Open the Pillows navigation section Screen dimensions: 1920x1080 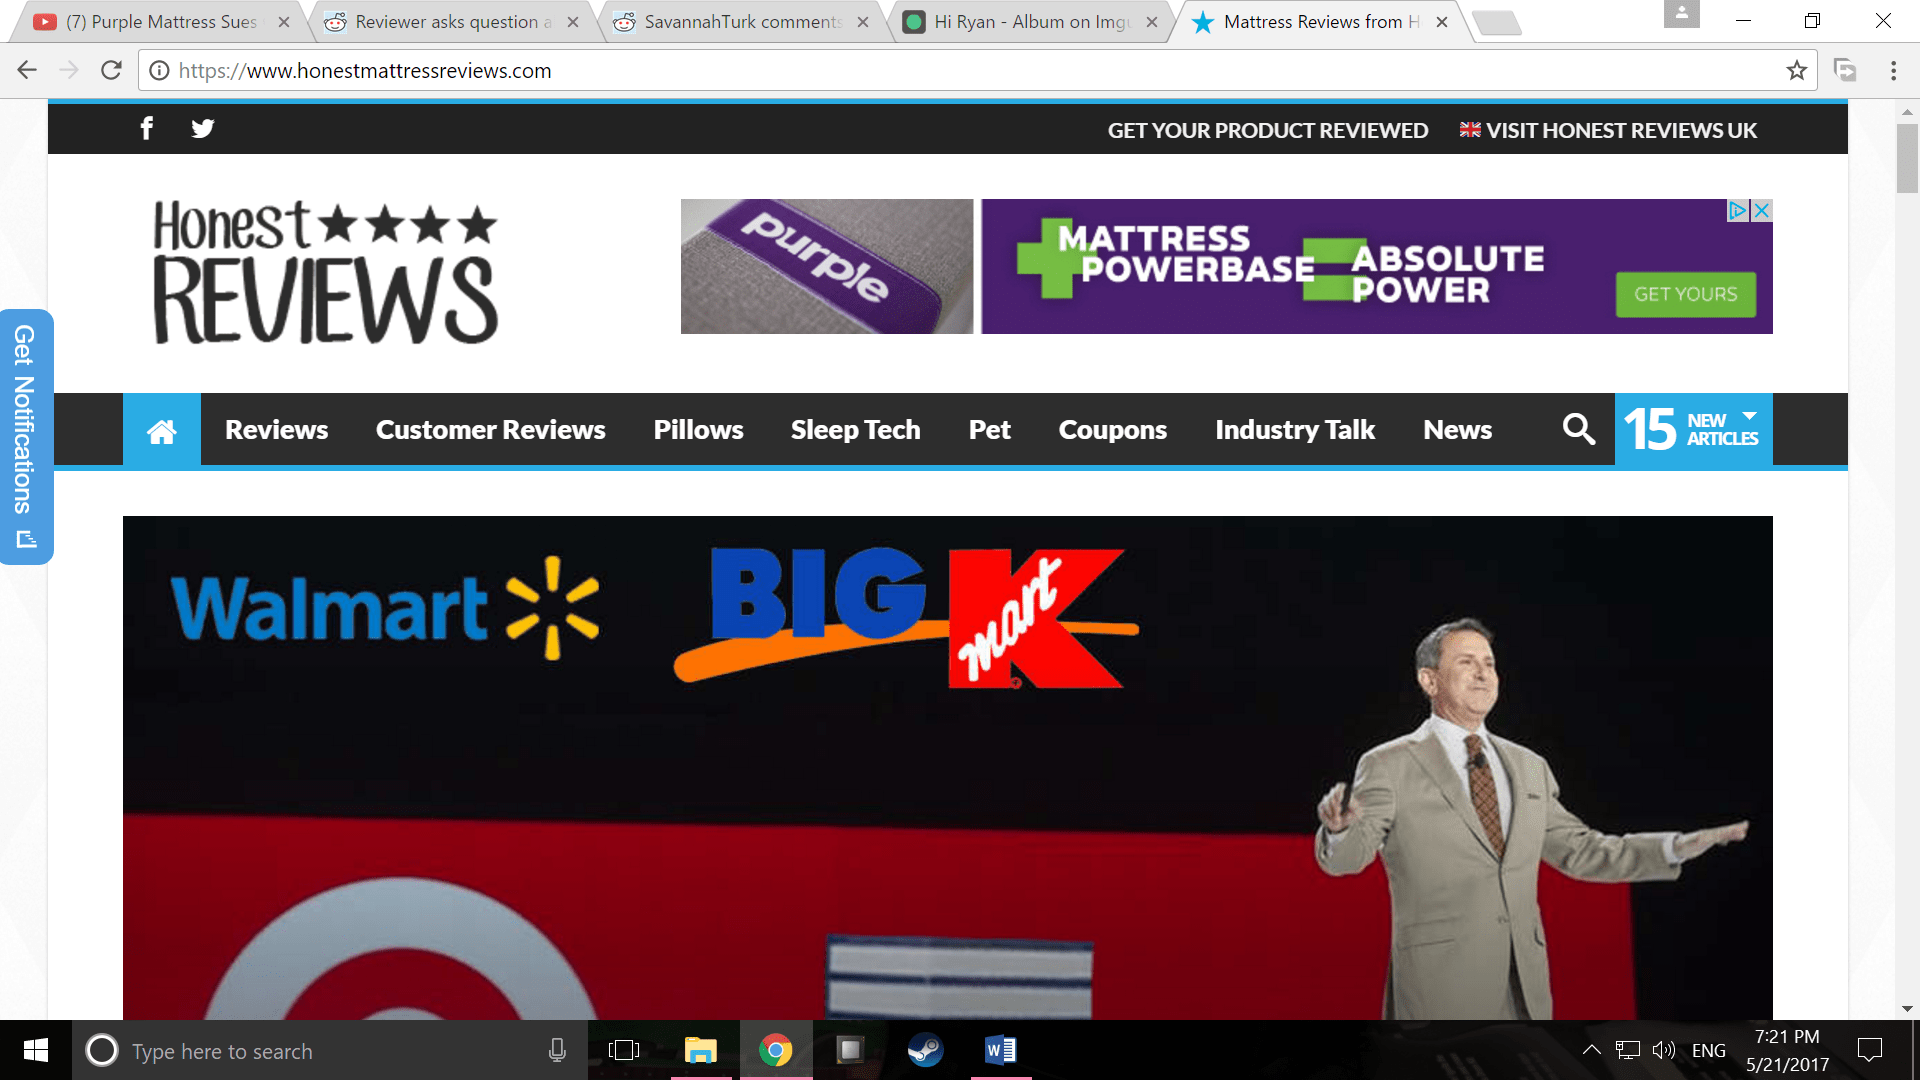coord(698,429)
